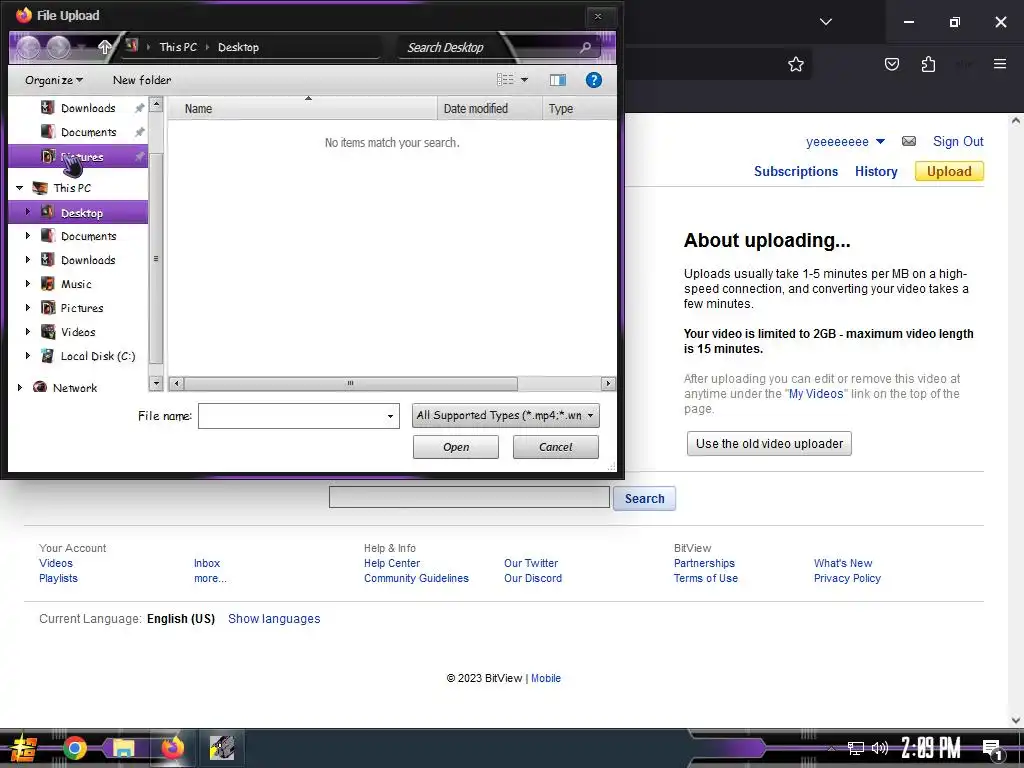Open Firefox extensions puzzle icon

(928, 64)
